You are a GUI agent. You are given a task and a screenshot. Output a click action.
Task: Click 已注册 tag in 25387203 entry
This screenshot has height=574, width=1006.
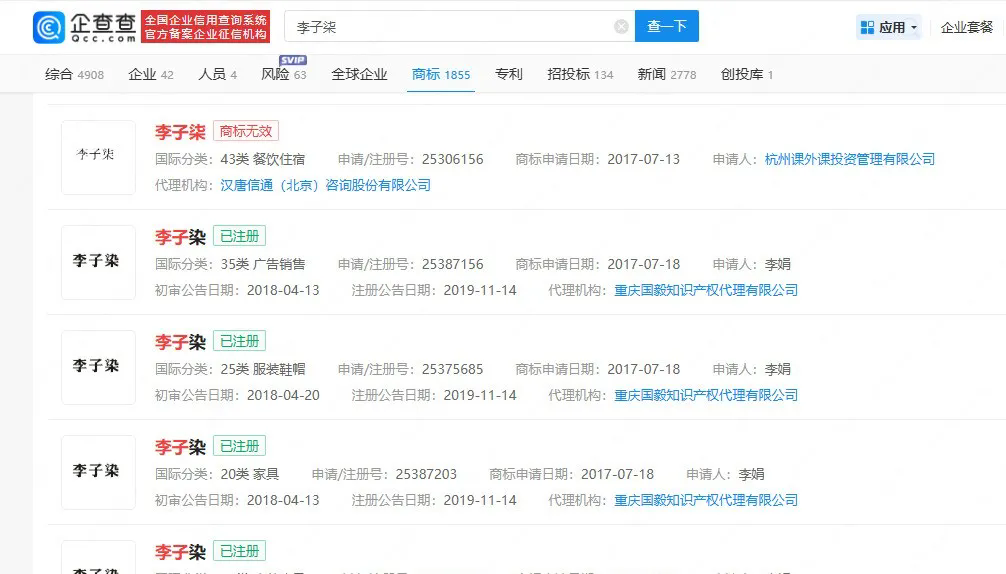click(x=239, y=446)
